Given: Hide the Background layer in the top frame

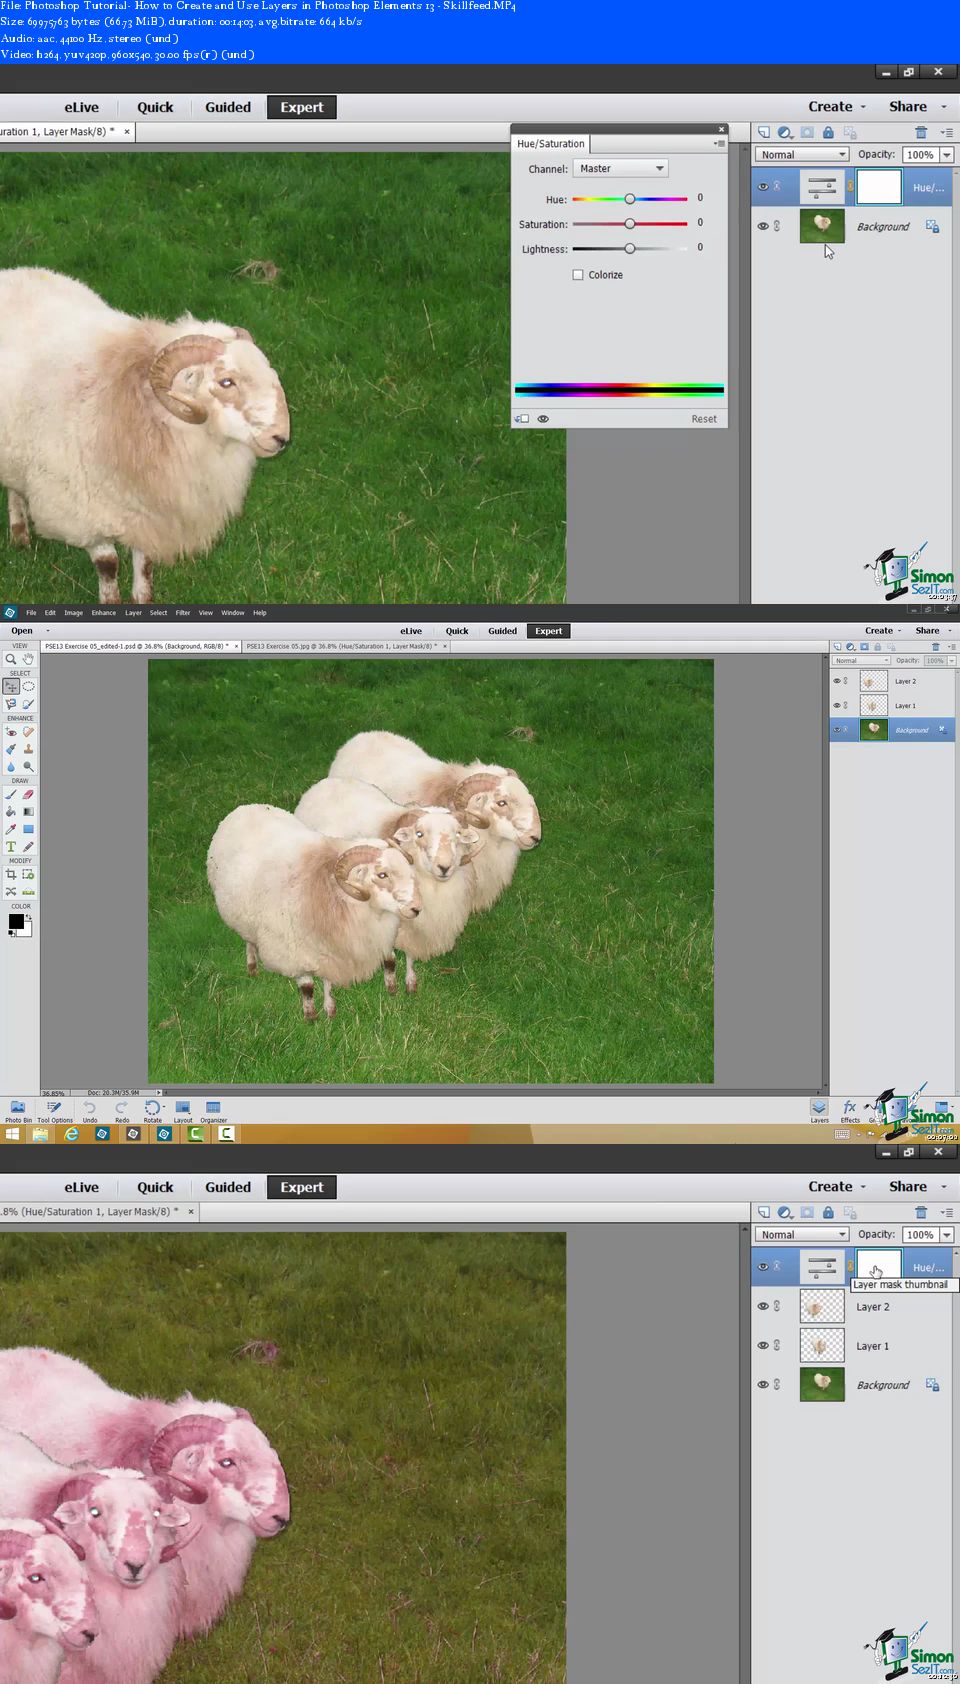Looking at the screenshot, I should point(763,226).
